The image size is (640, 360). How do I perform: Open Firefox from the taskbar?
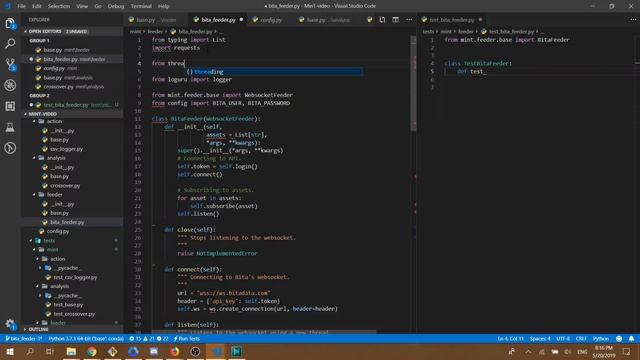tap(175, 351)
